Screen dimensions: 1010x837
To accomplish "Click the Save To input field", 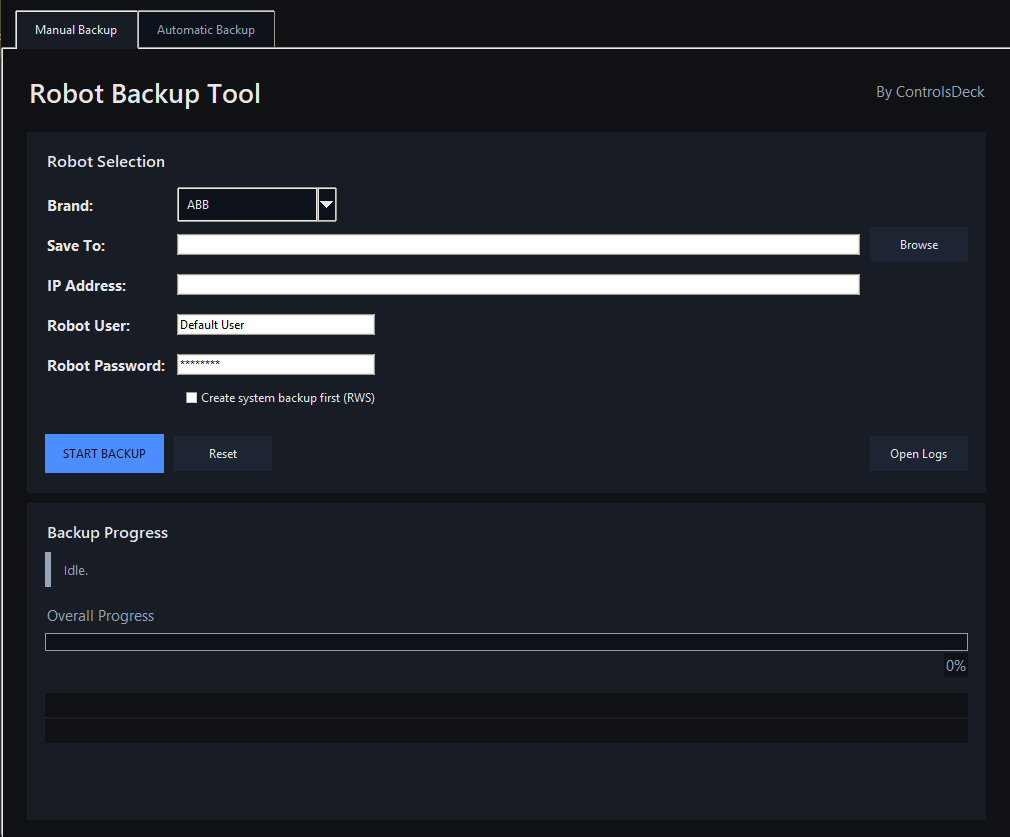I will tap(517, 244).
